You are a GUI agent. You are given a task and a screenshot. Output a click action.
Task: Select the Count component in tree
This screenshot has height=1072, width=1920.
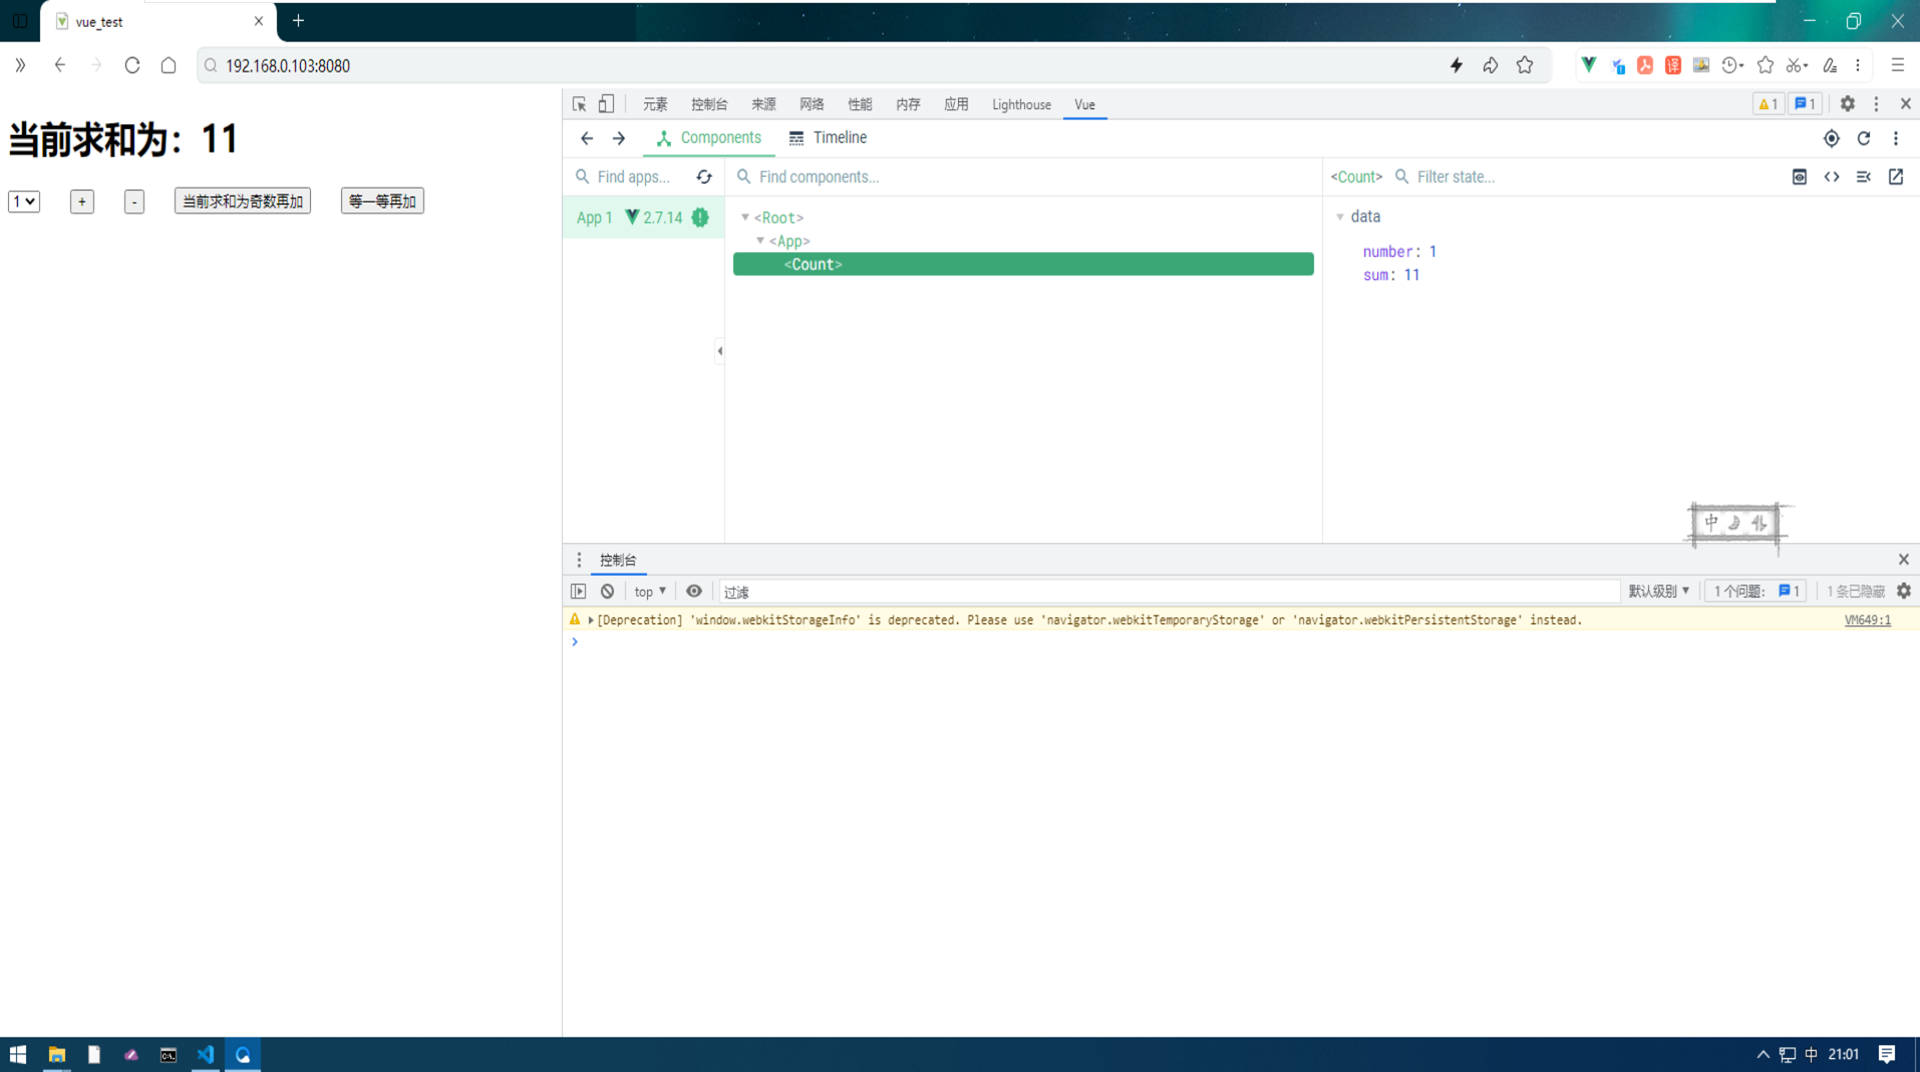(1023, 264)
